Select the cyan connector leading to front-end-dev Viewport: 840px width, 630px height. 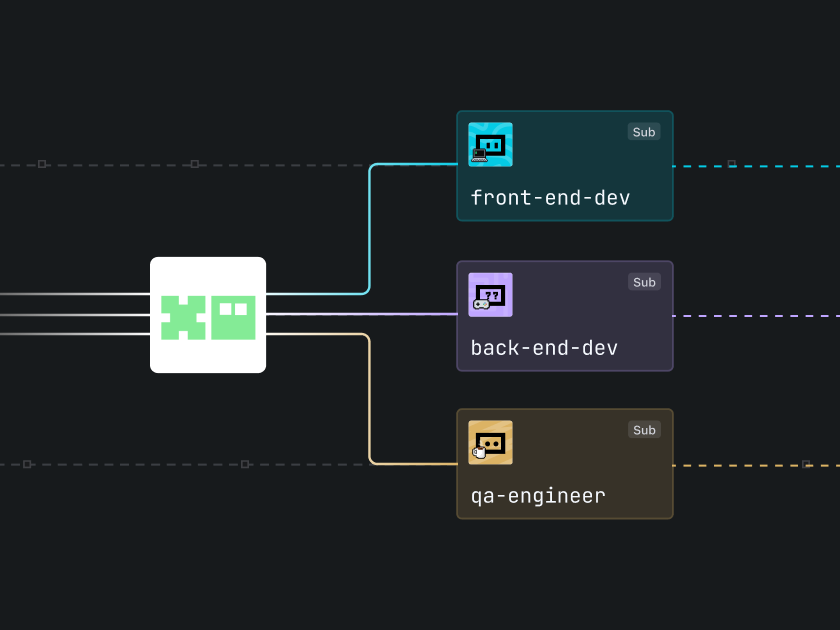point(370,230)
